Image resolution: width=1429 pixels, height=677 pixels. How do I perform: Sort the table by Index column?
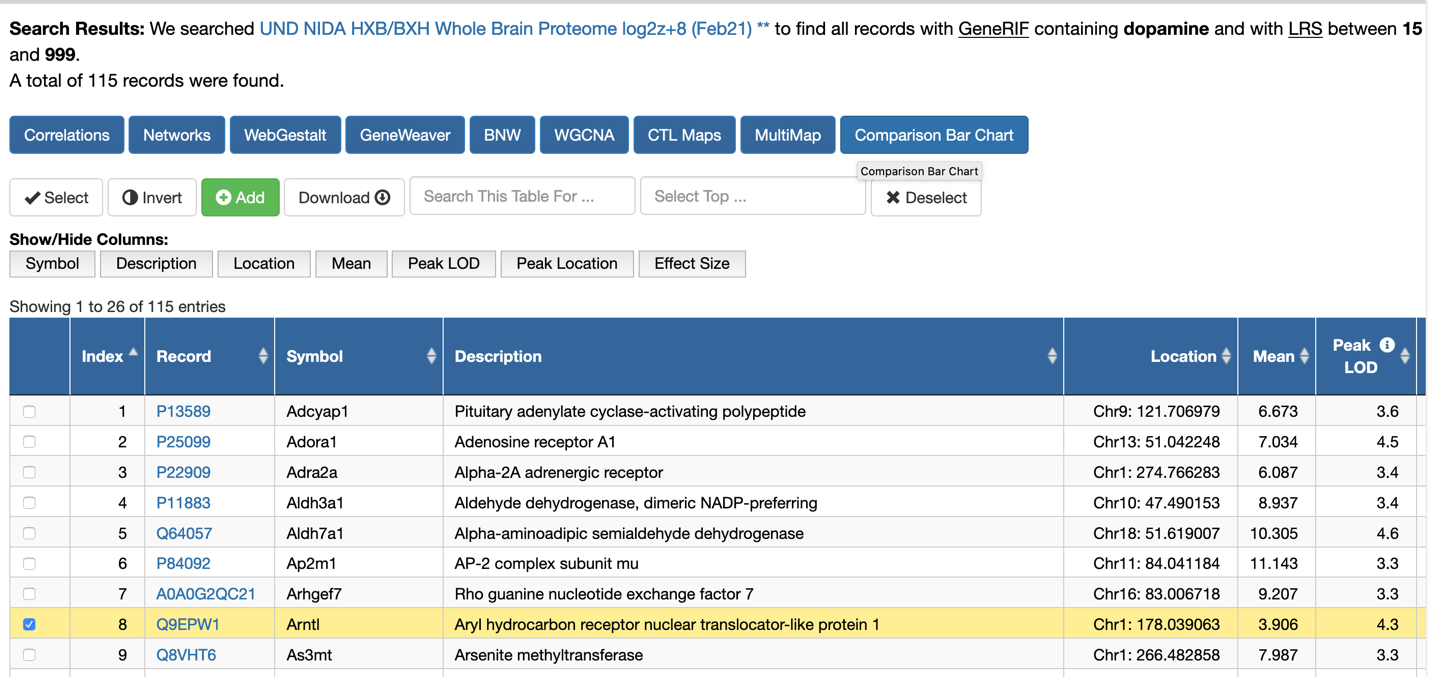pos(133,355)
